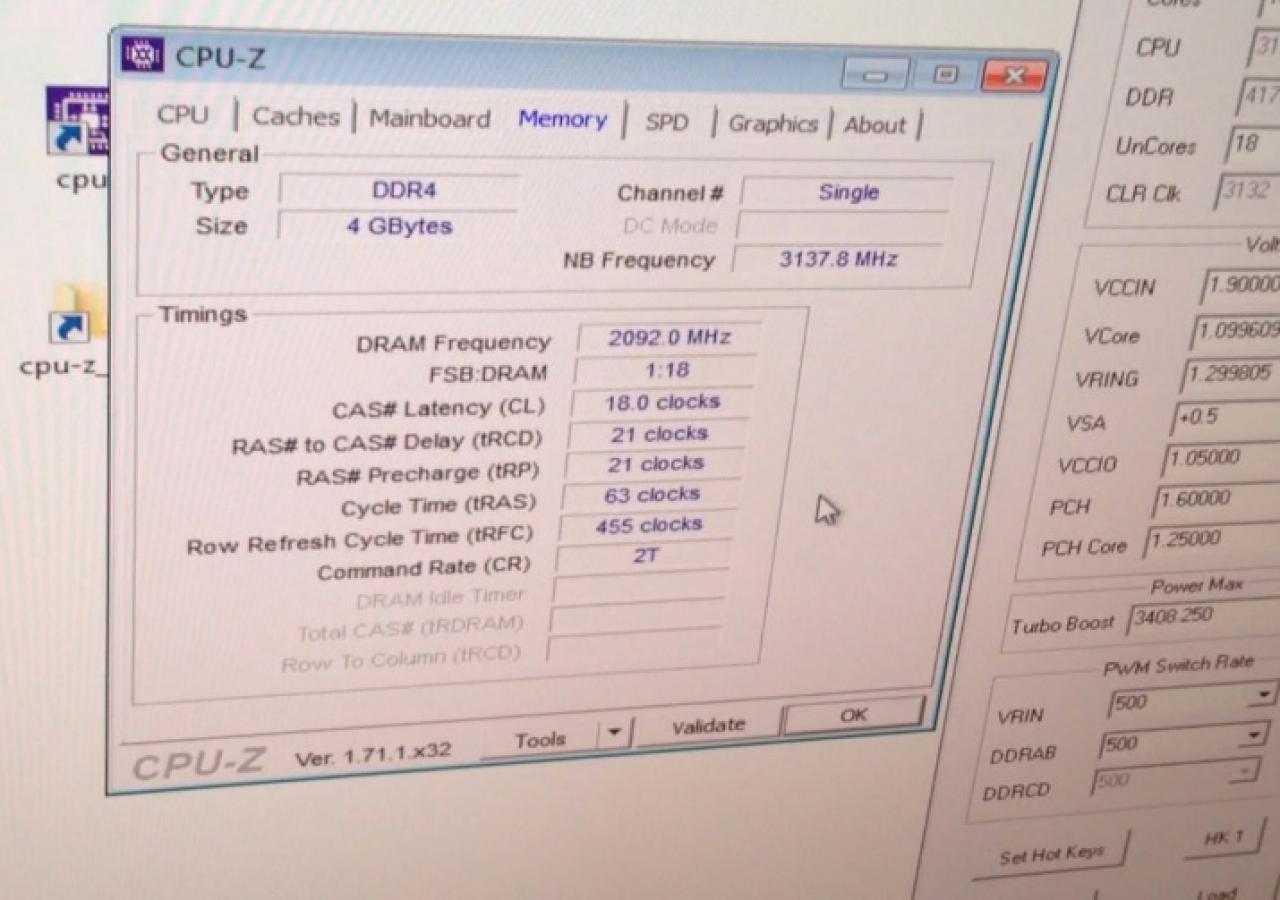Click the PCH Core 1.25000 field
Viewport: 1280px width, 900px height.
point(1212,539)
